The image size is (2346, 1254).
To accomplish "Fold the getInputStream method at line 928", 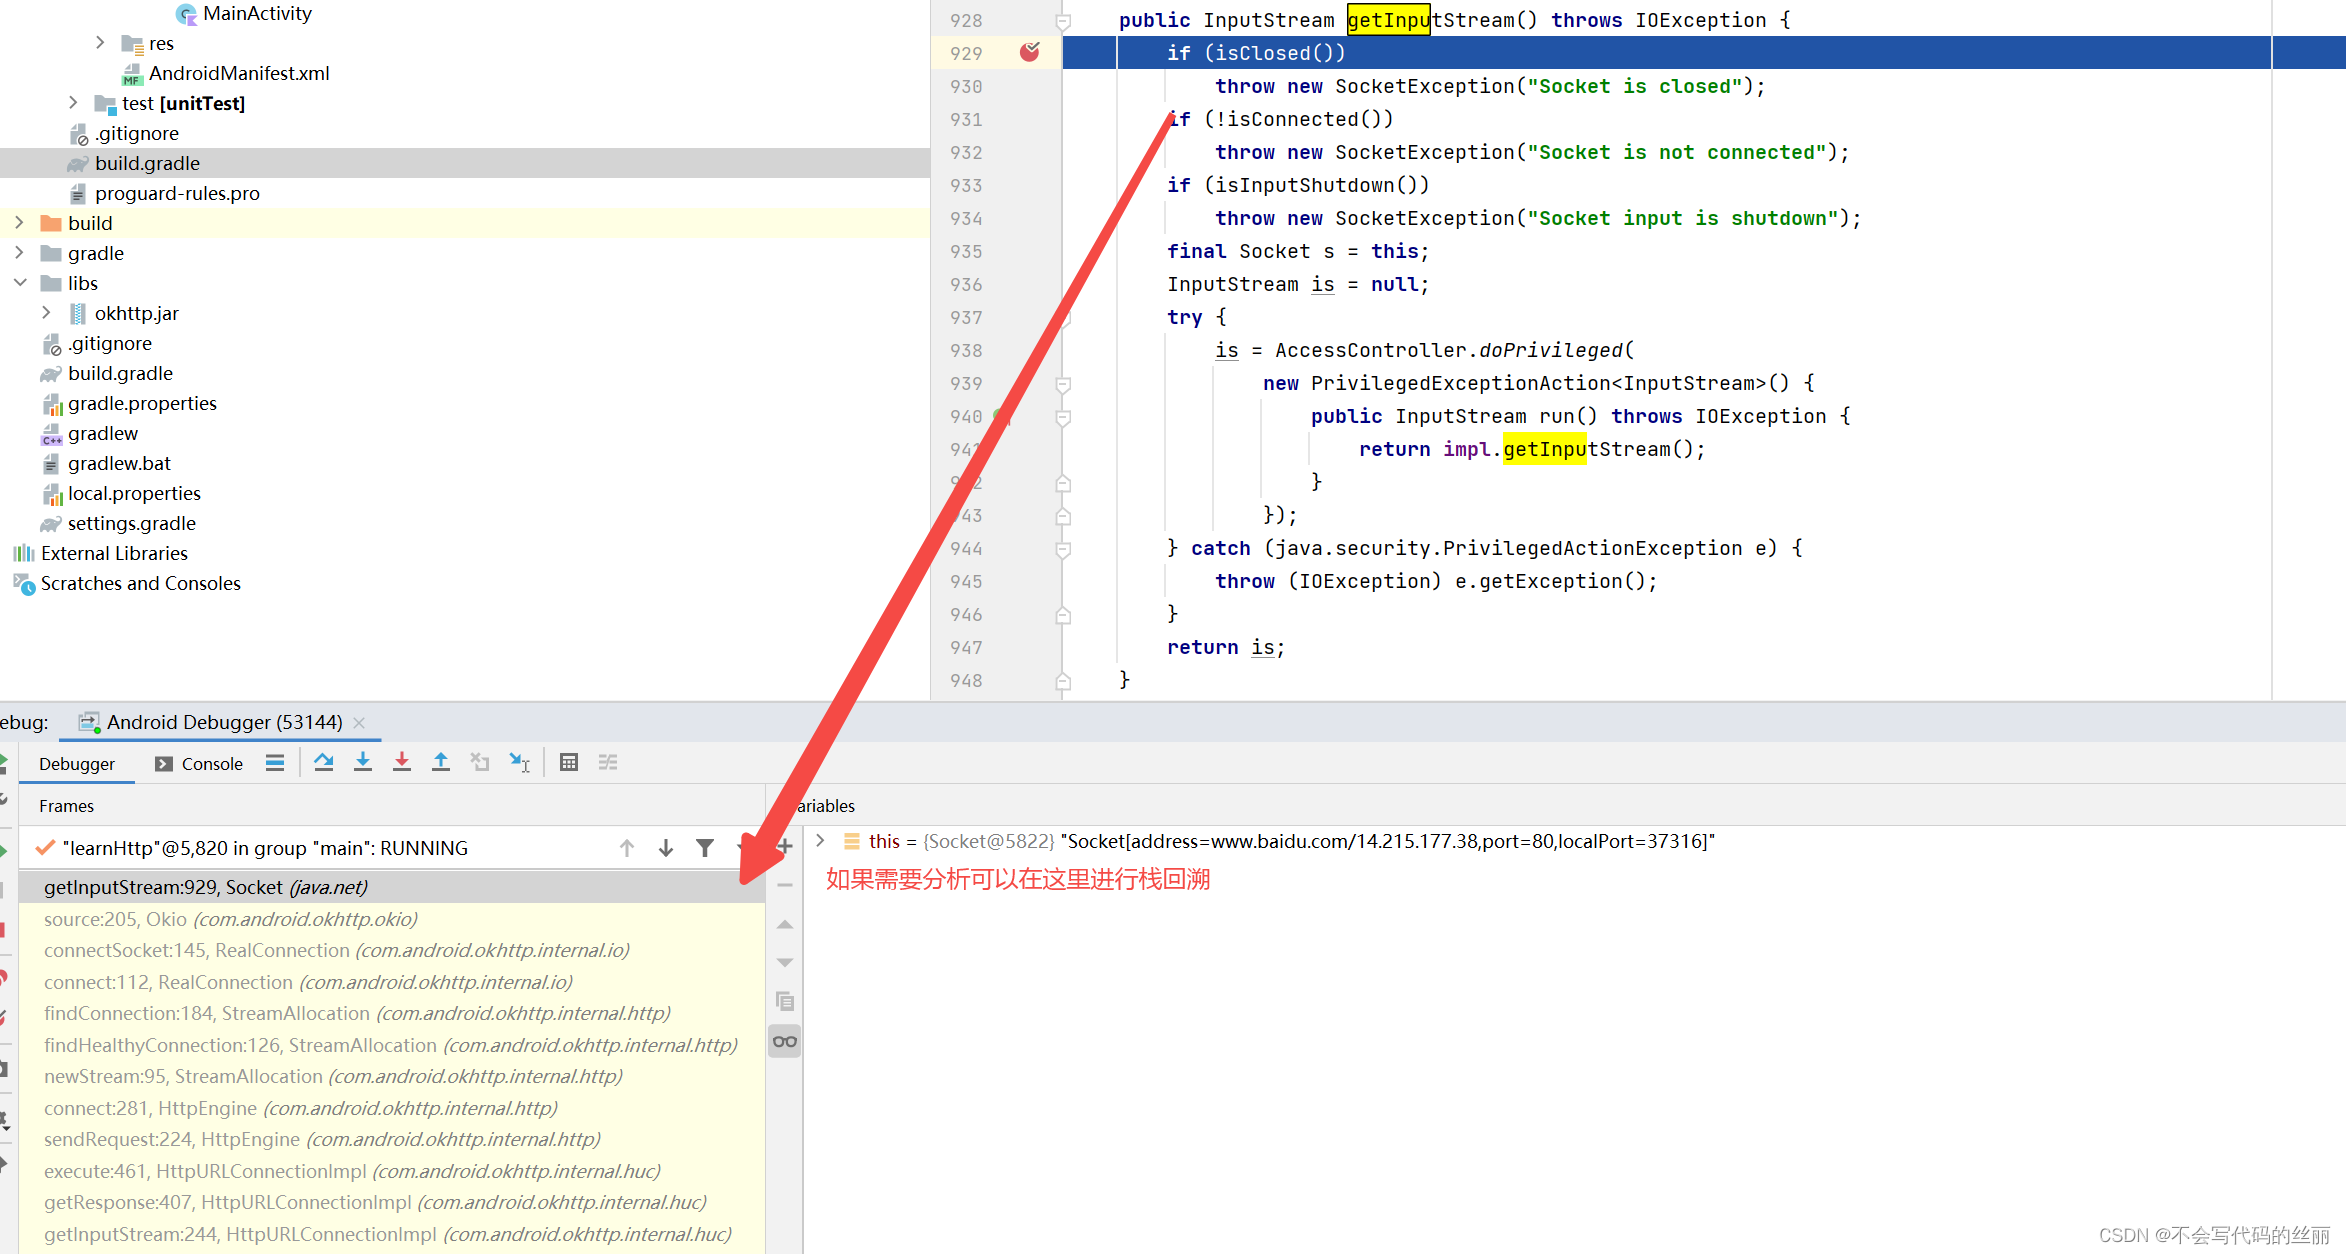I will (1064, 21).
